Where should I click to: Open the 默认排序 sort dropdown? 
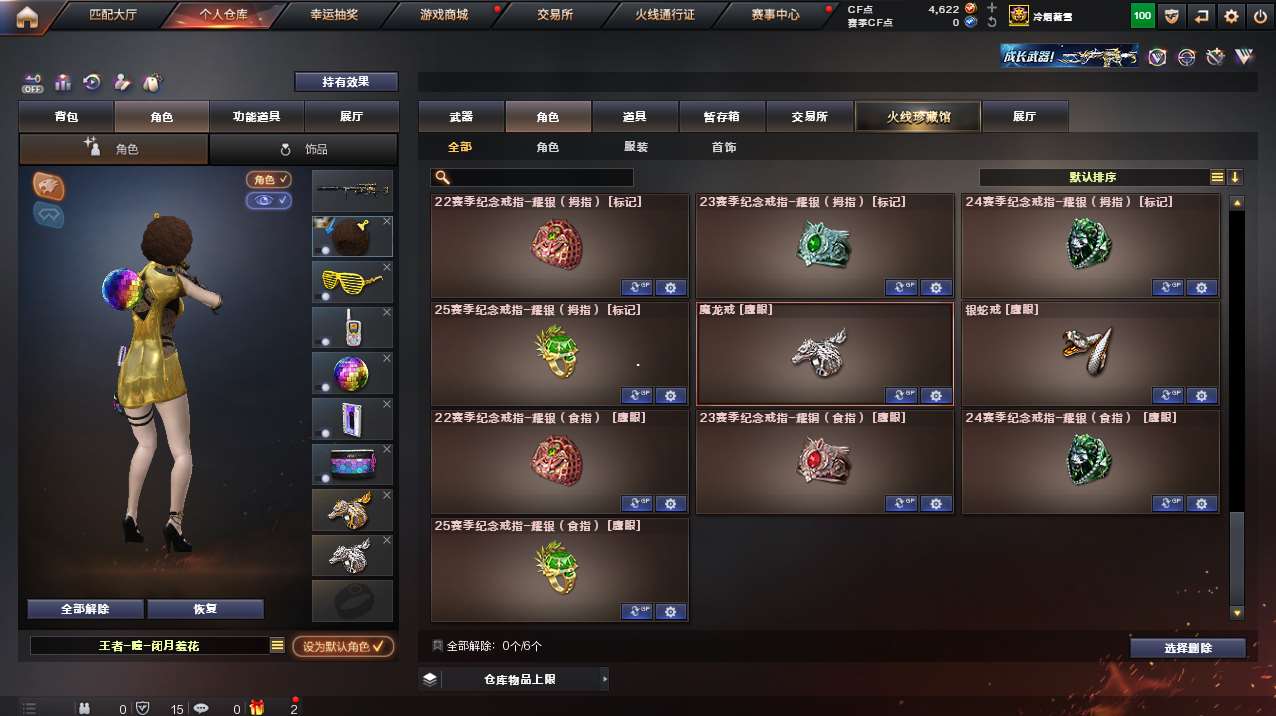[x=1094, y=177]
